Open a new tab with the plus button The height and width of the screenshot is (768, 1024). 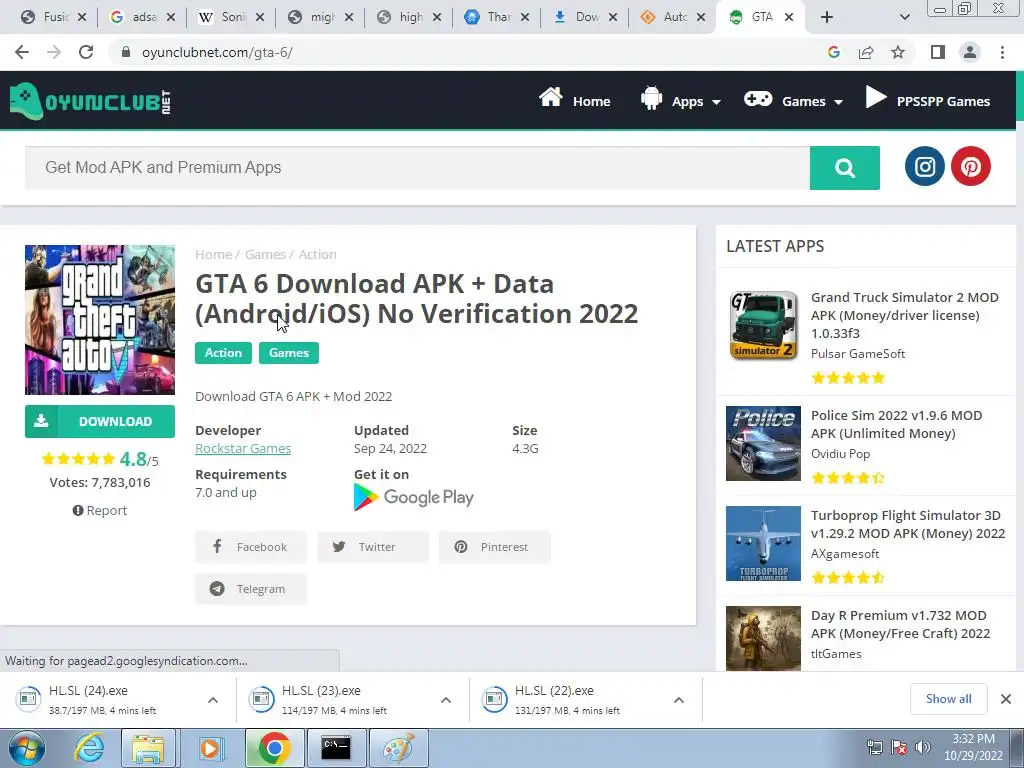[827, 17]
